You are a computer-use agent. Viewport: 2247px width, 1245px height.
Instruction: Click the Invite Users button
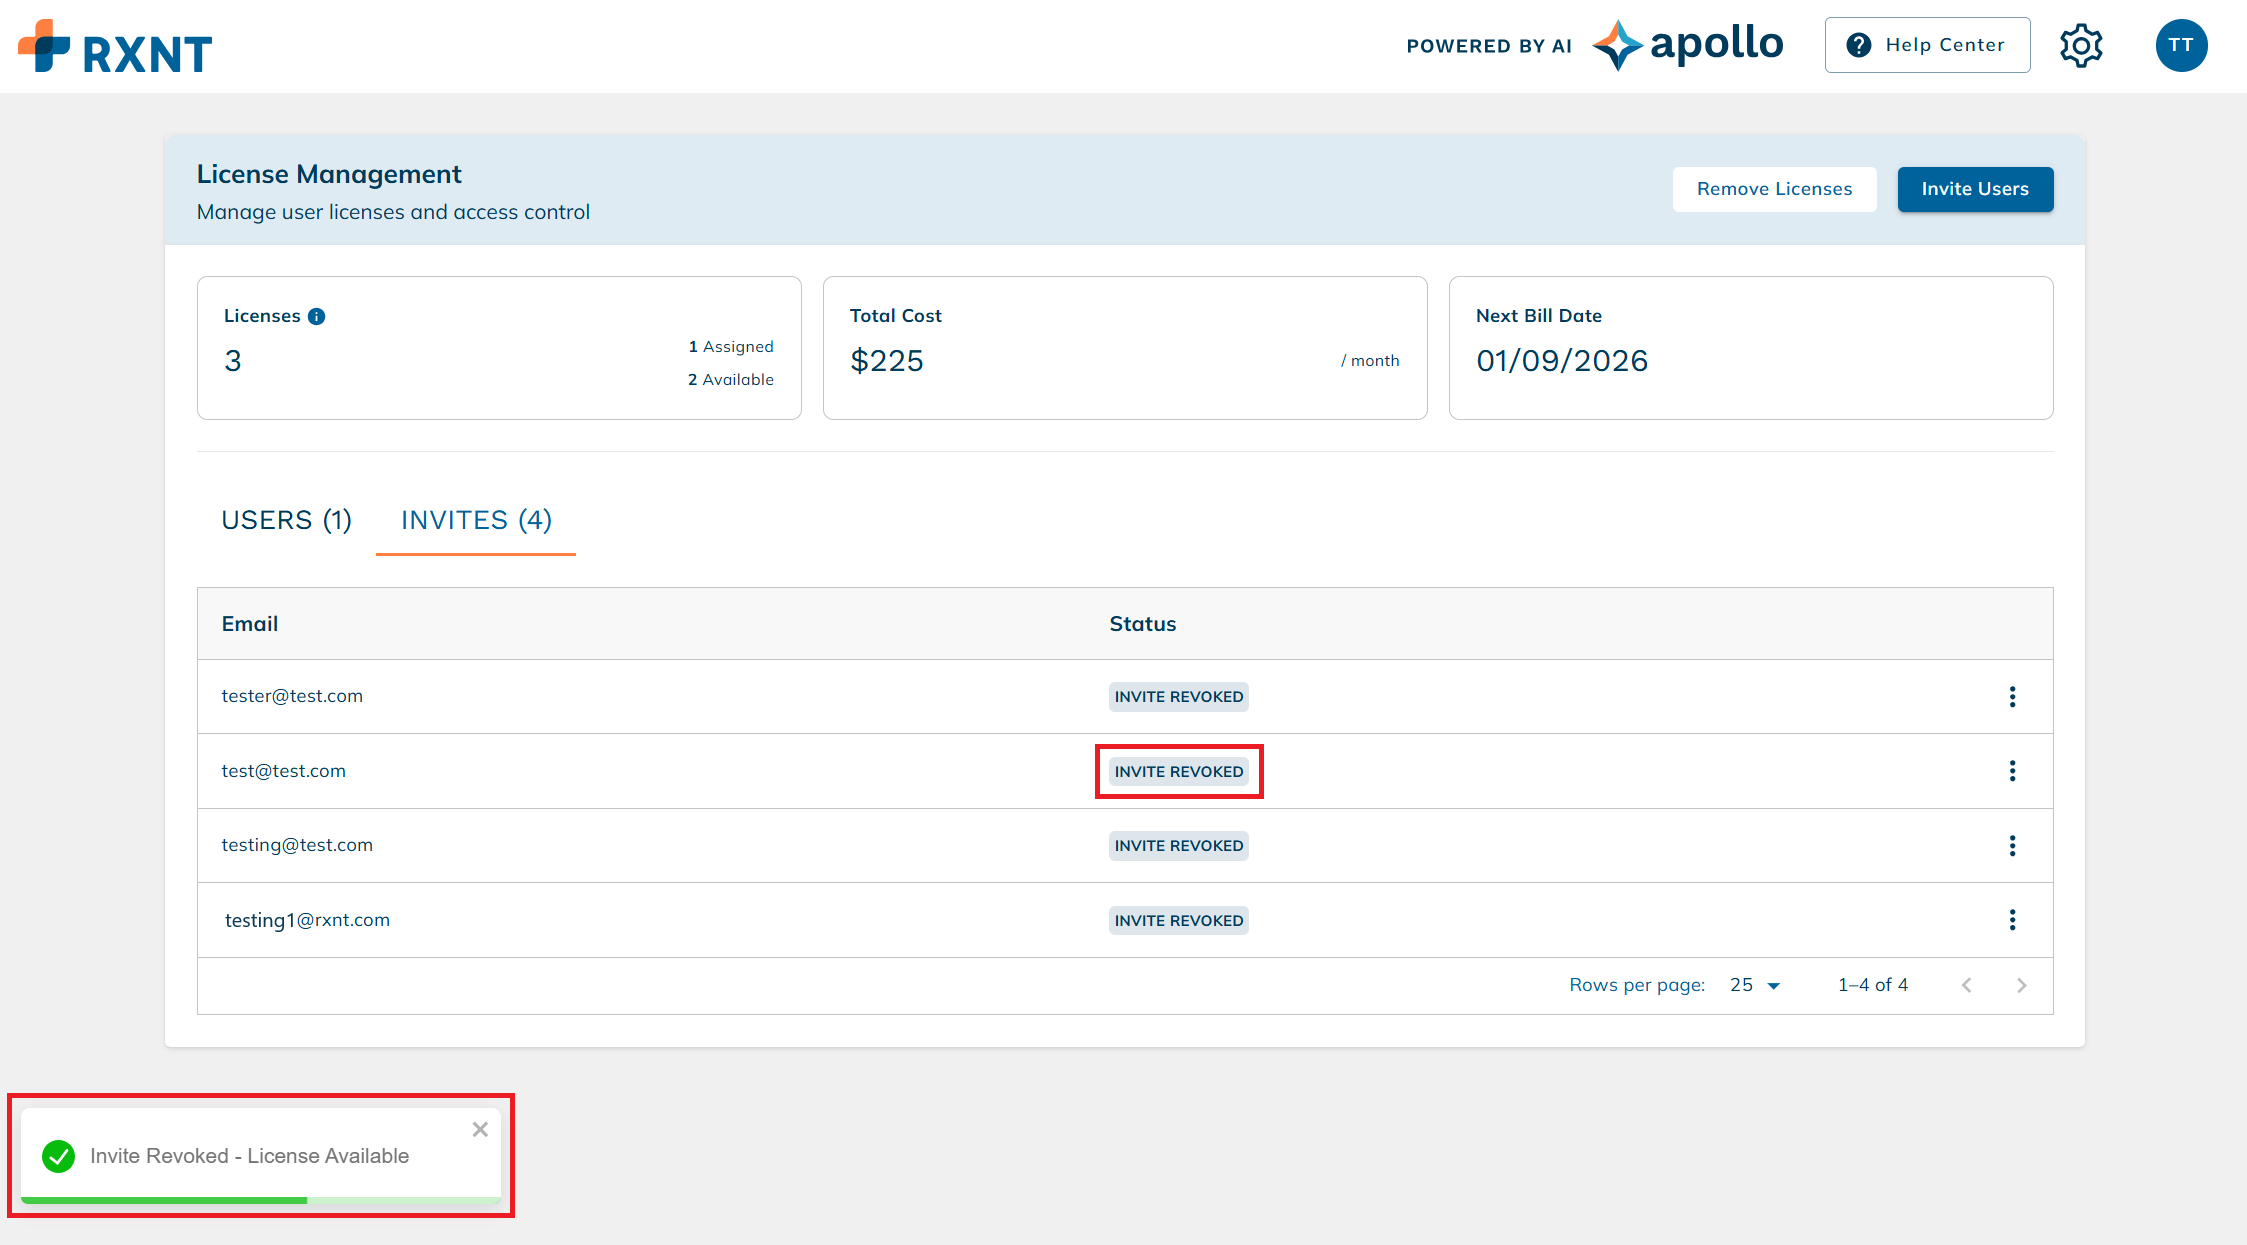coord(1975,189)
